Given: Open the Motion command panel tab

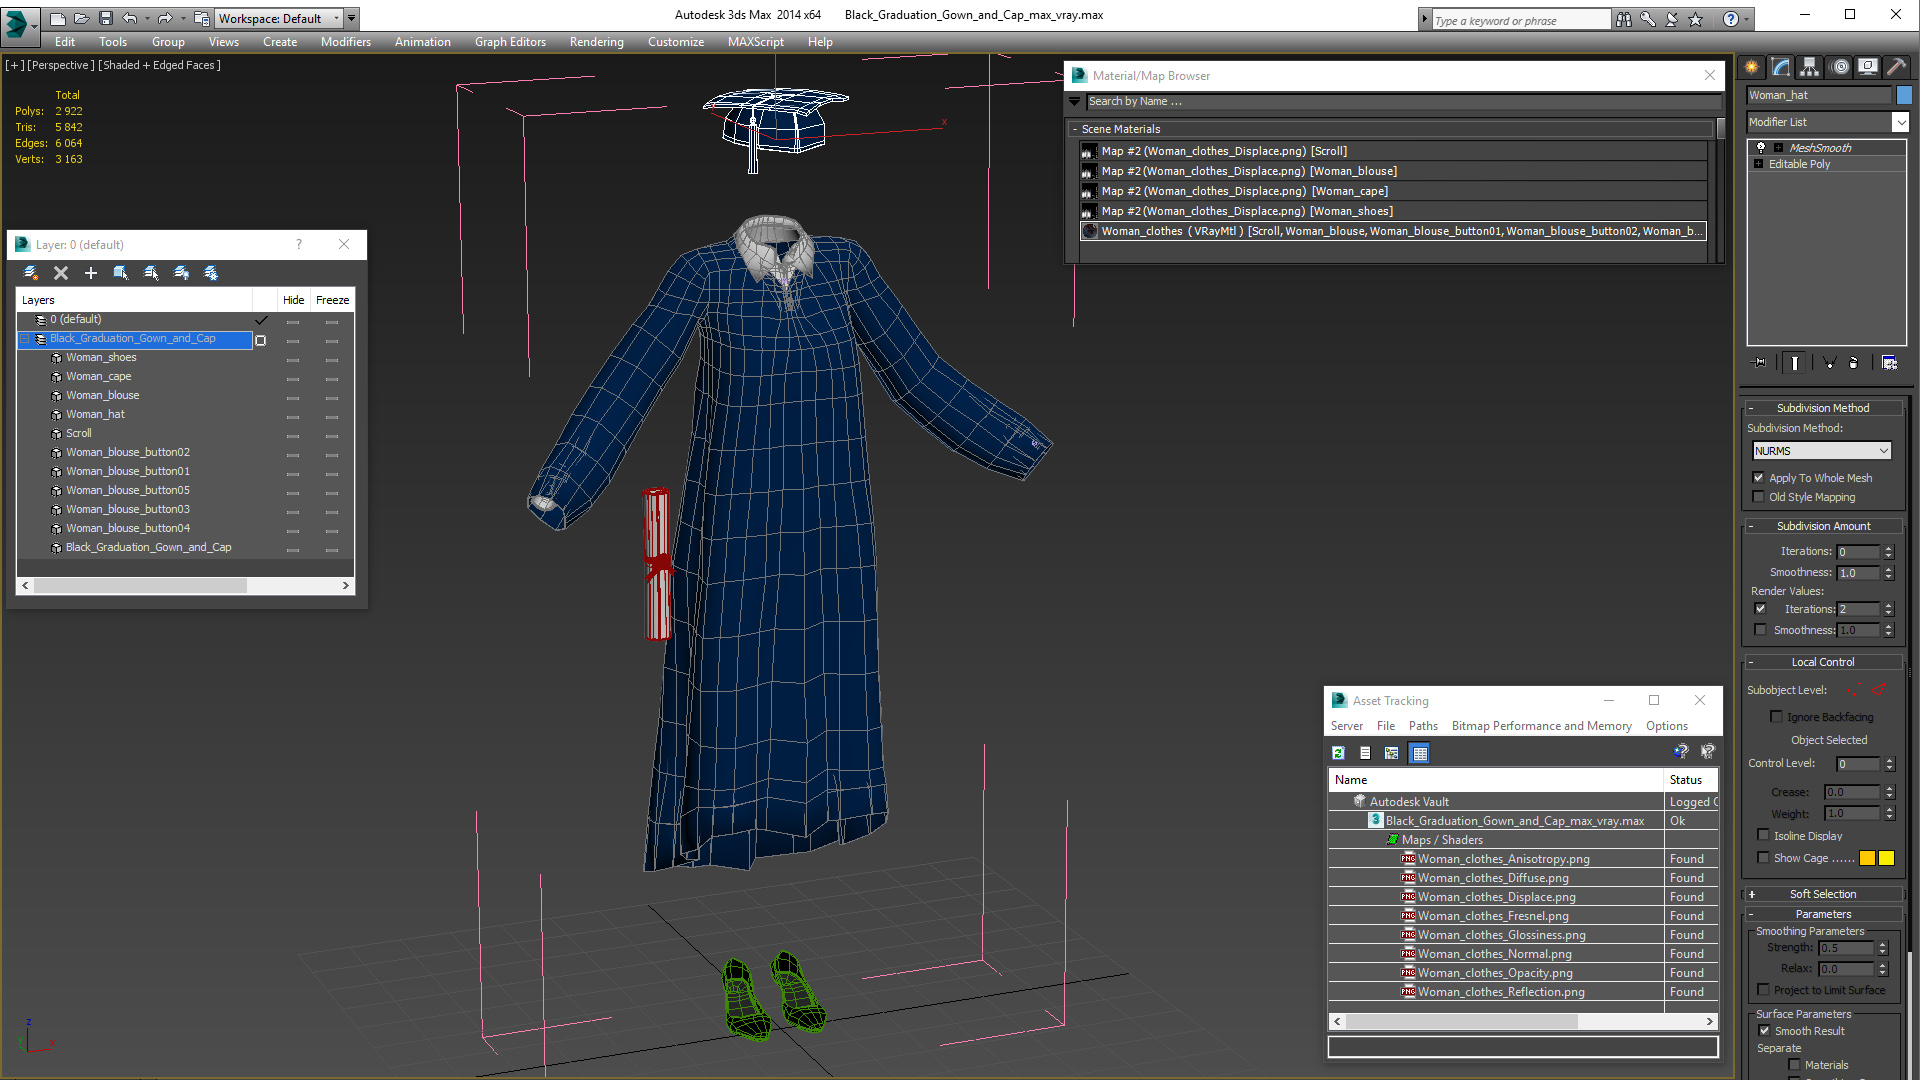Looking at the screenshot, I should (1840, 67).
